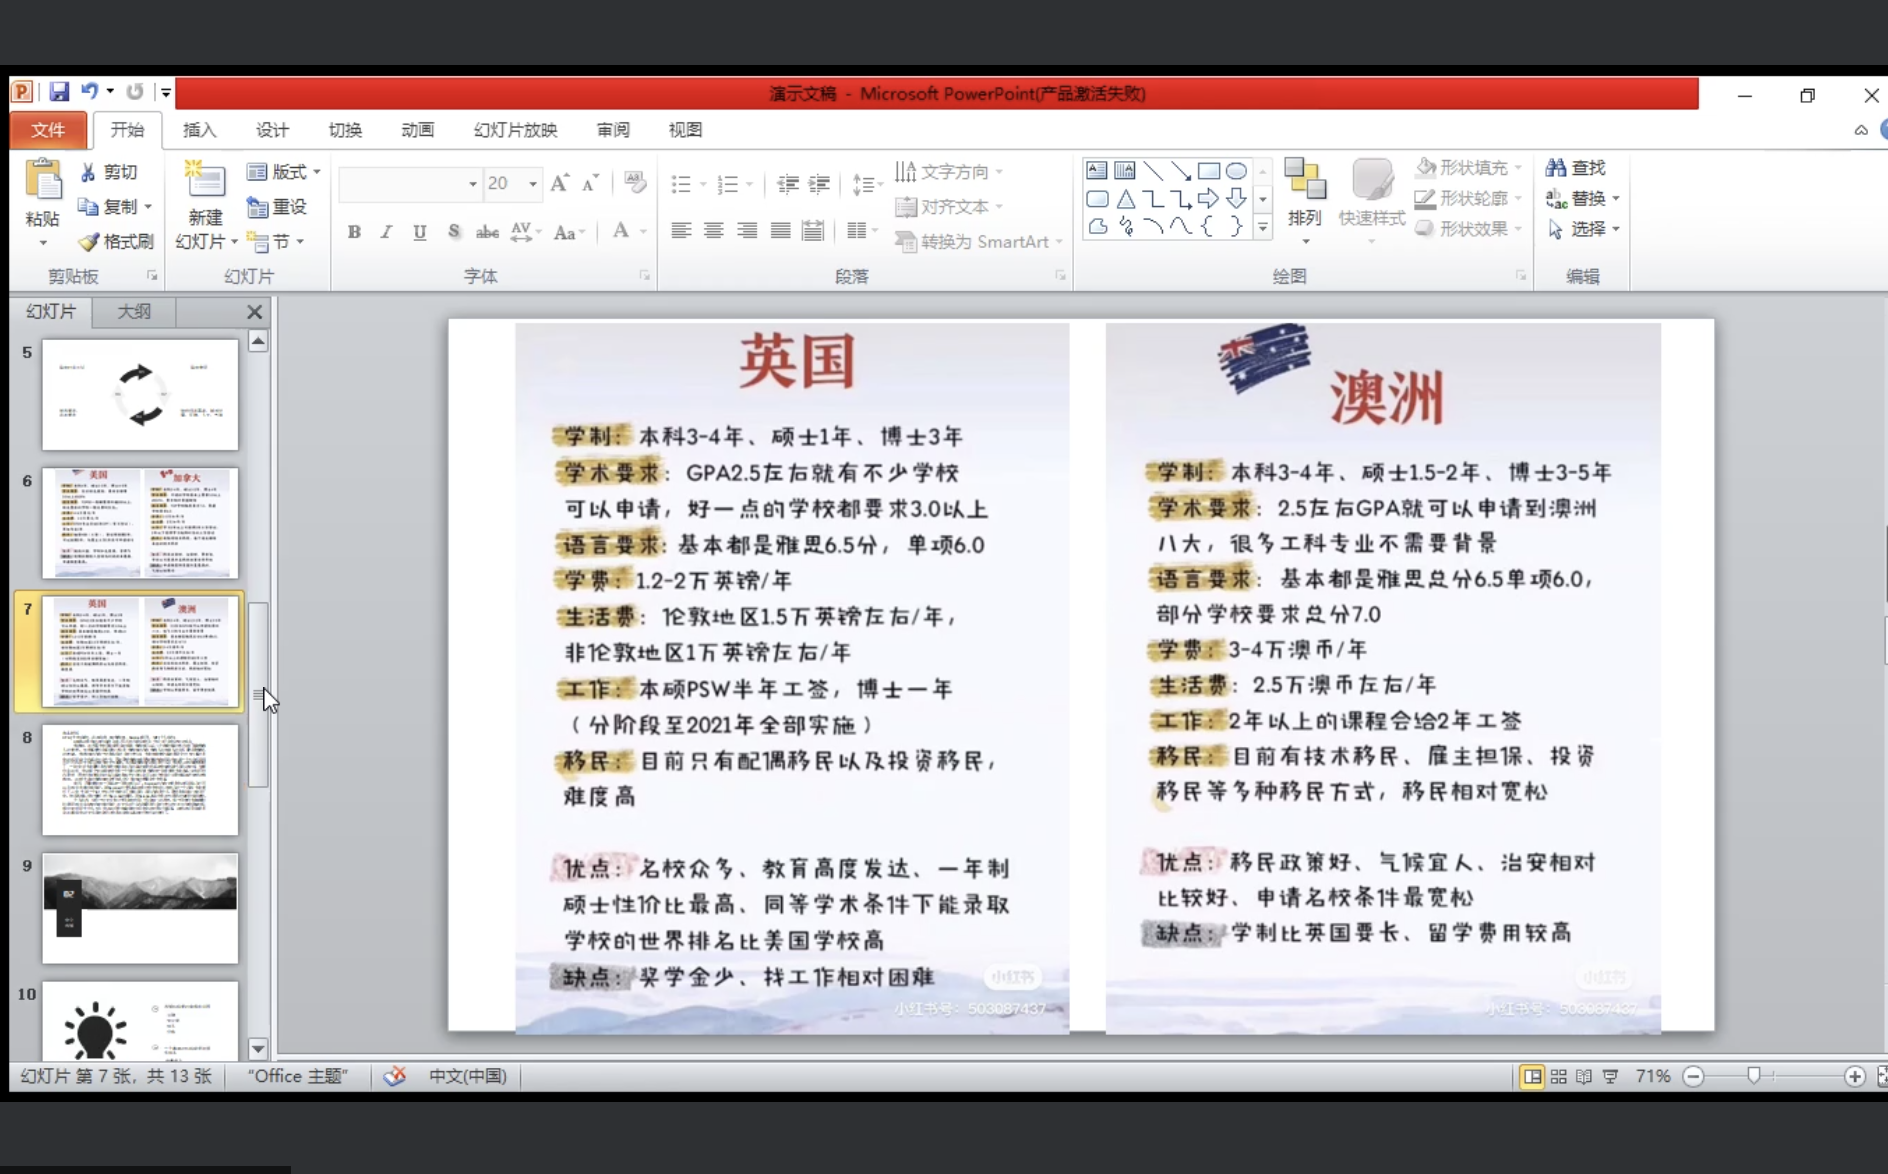Select slide 9 thumbnail with mountain photo
The height and width of the screenshot is (1174, 1888).
[x=140, y=908]
